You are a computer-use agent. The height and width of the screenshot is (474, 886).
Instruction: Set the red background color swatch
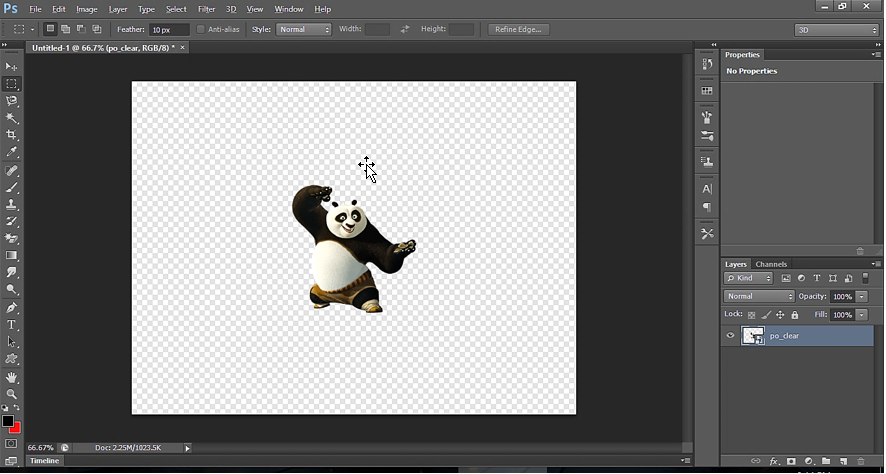coord(16,428)
